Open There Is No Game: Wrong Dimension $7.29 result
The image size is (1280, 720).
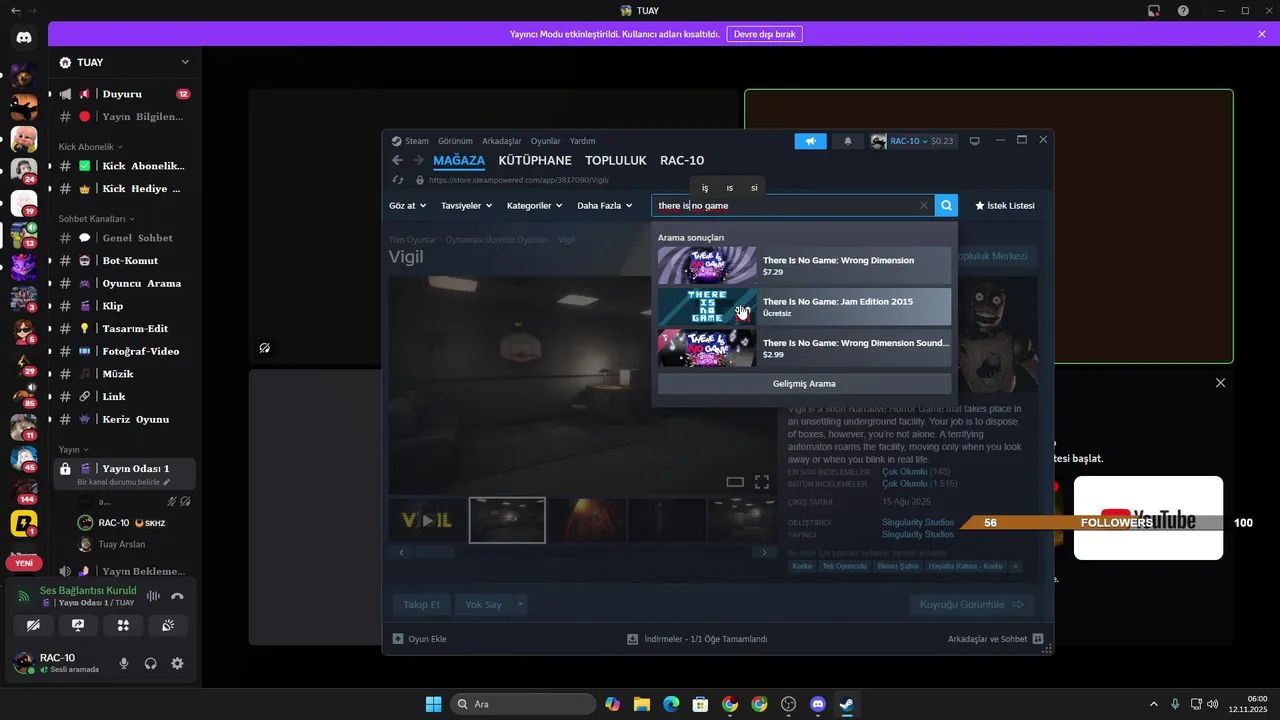click(804, 266)
